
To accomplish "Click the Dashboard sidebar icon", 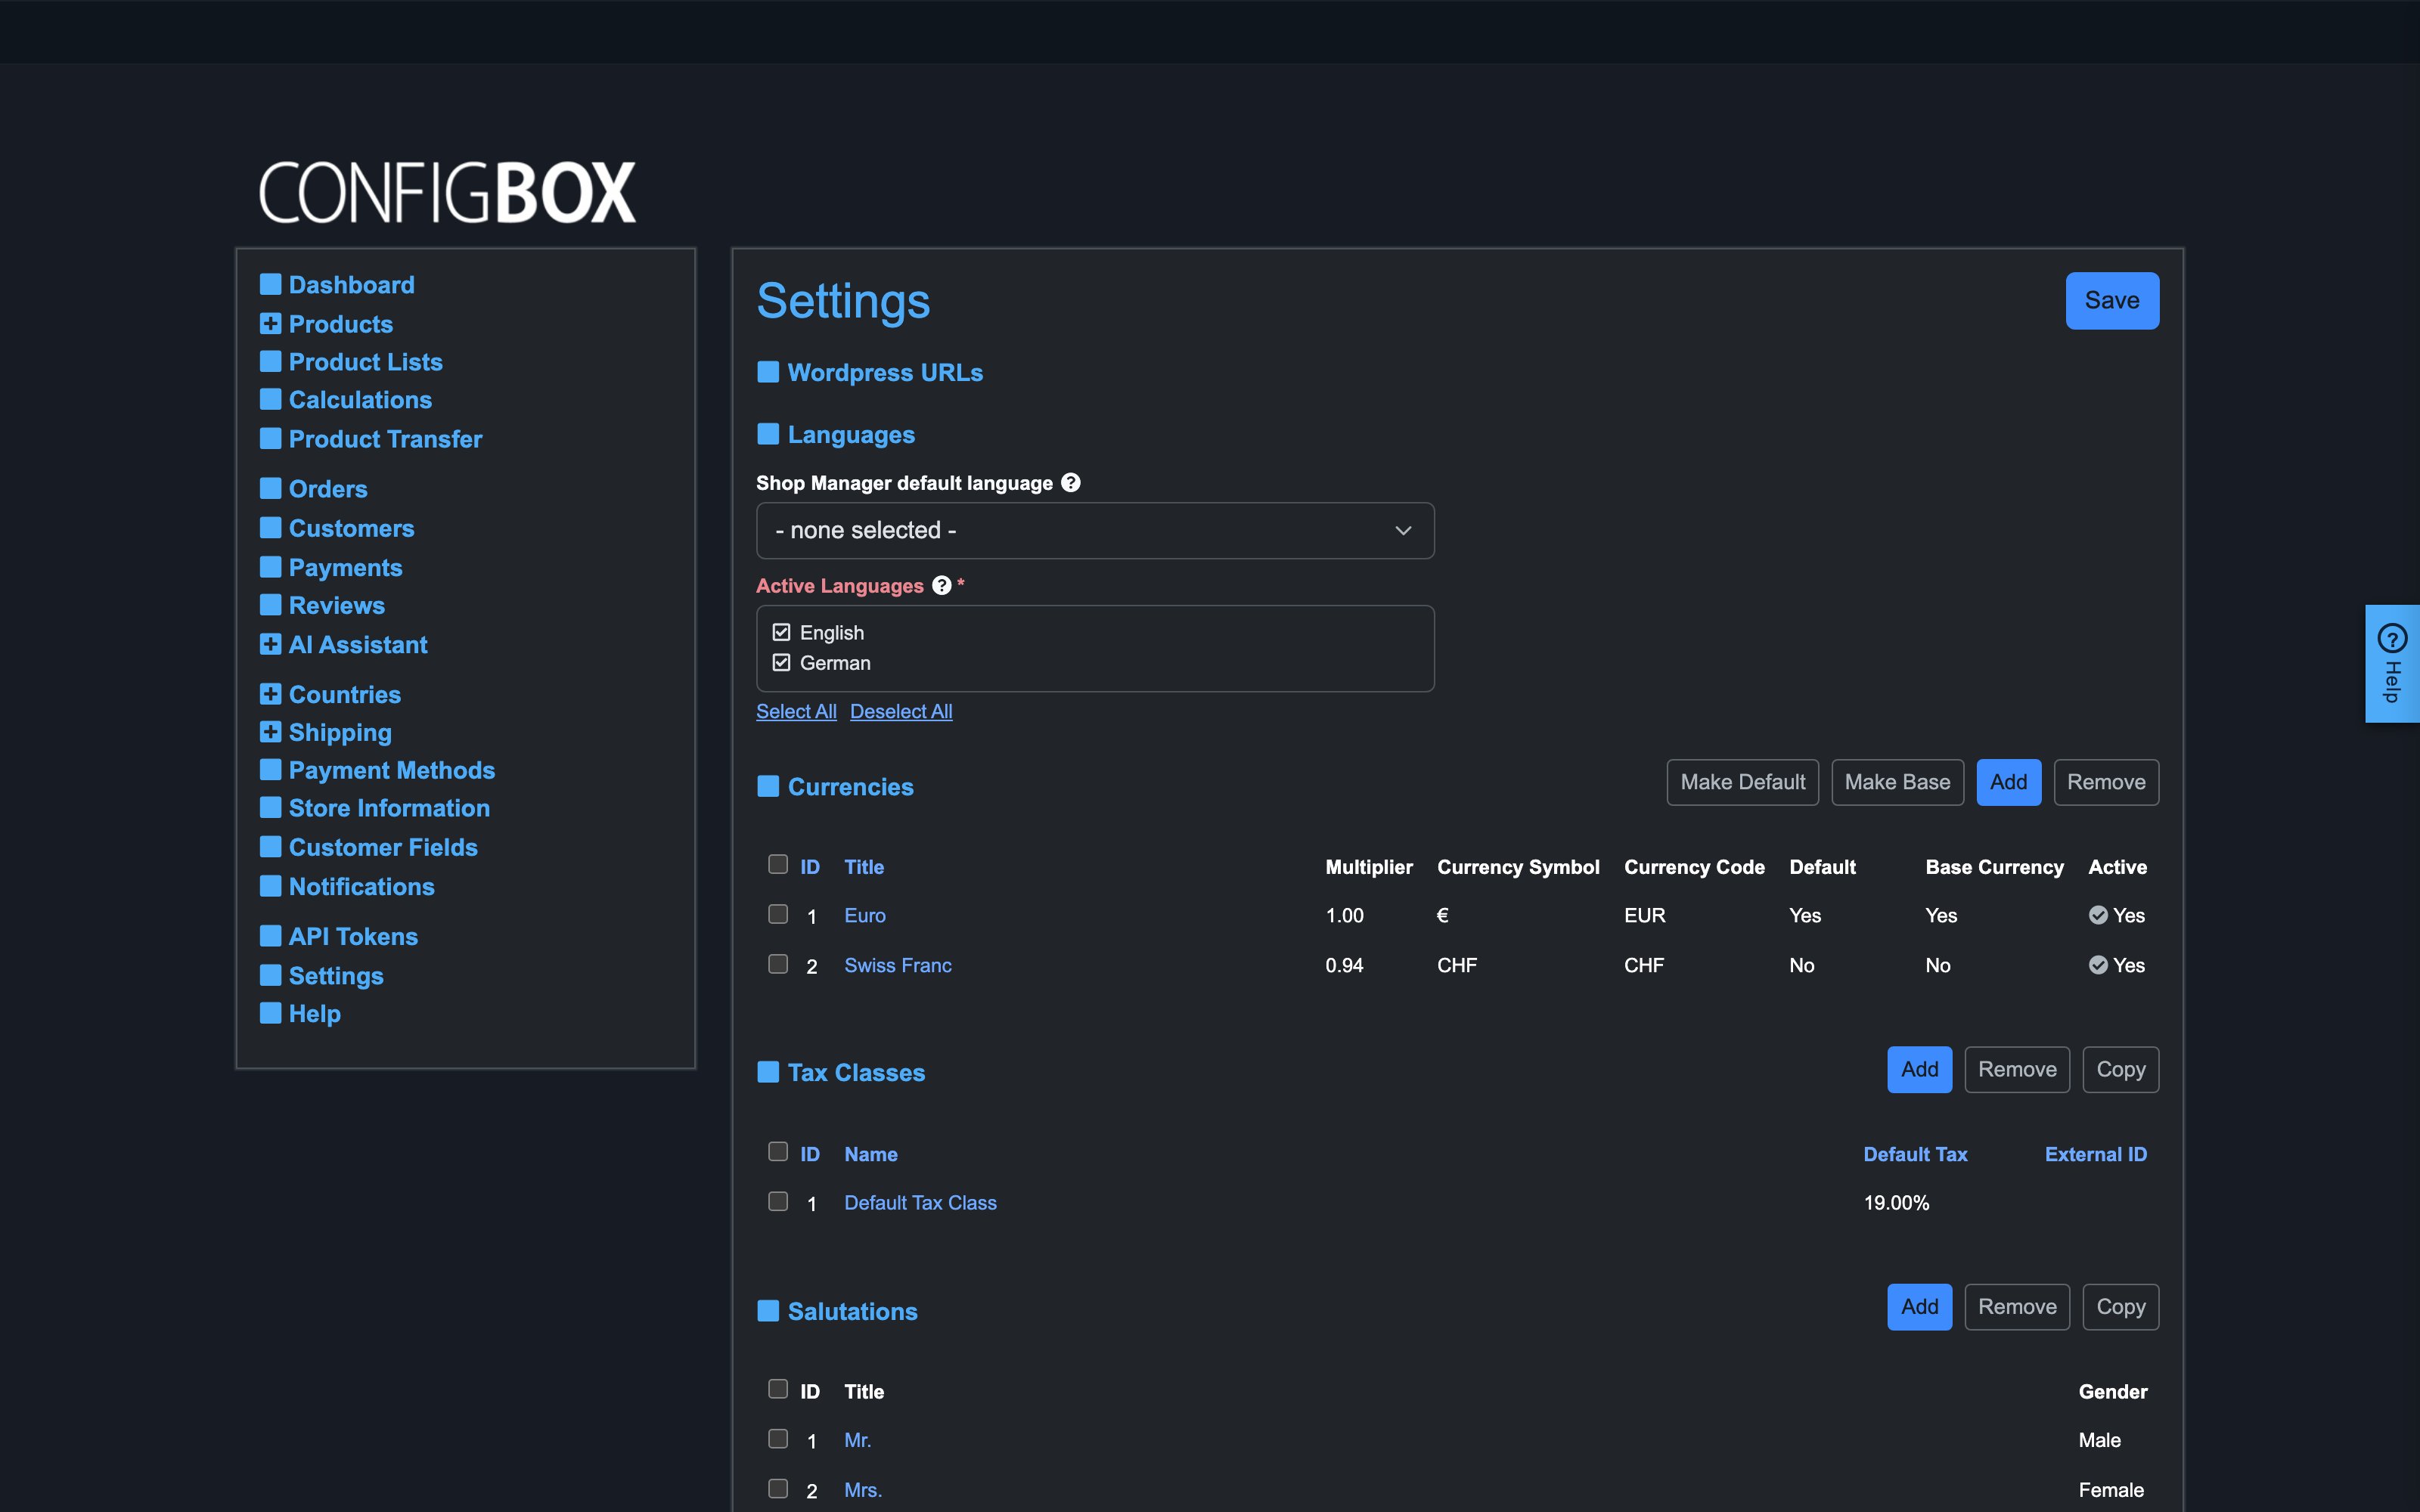I will pyautogui.click(x=270, y=284).
